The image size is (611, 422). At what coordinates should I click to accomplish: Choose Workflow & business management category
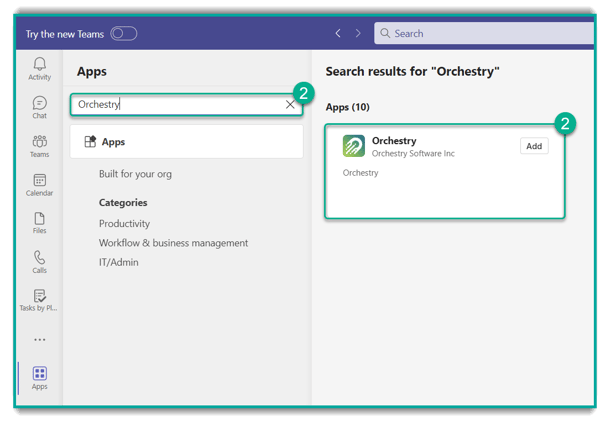[173, 243]
